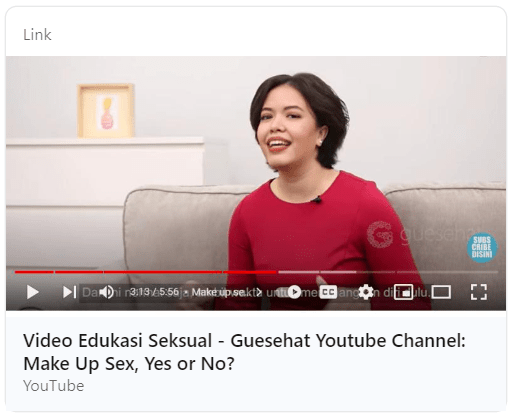Click the 3:13 / 5:56 time display
The width and height of the screenshot is (511, 415).
(x=154, y=292)
